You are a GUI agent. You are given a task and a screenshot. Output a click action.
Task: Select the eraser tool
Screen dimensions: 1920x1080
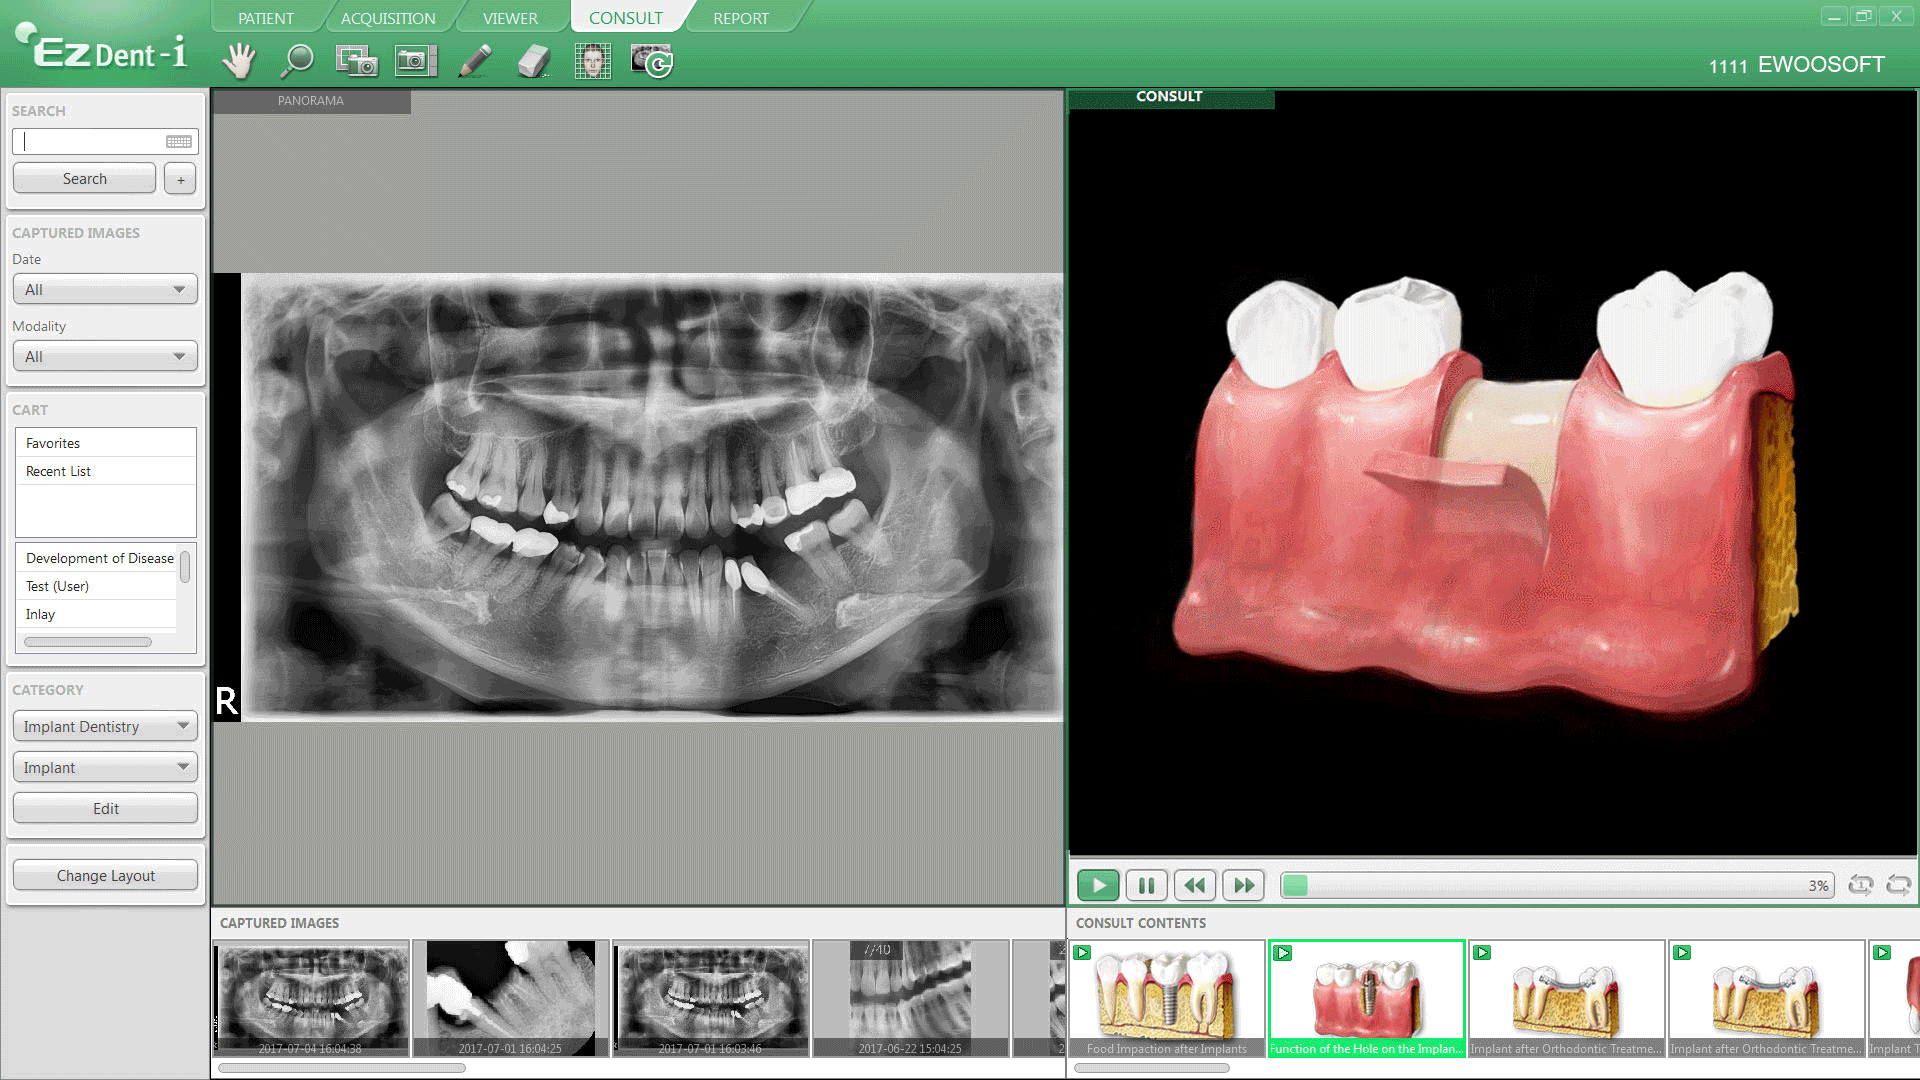pos(534,62)
